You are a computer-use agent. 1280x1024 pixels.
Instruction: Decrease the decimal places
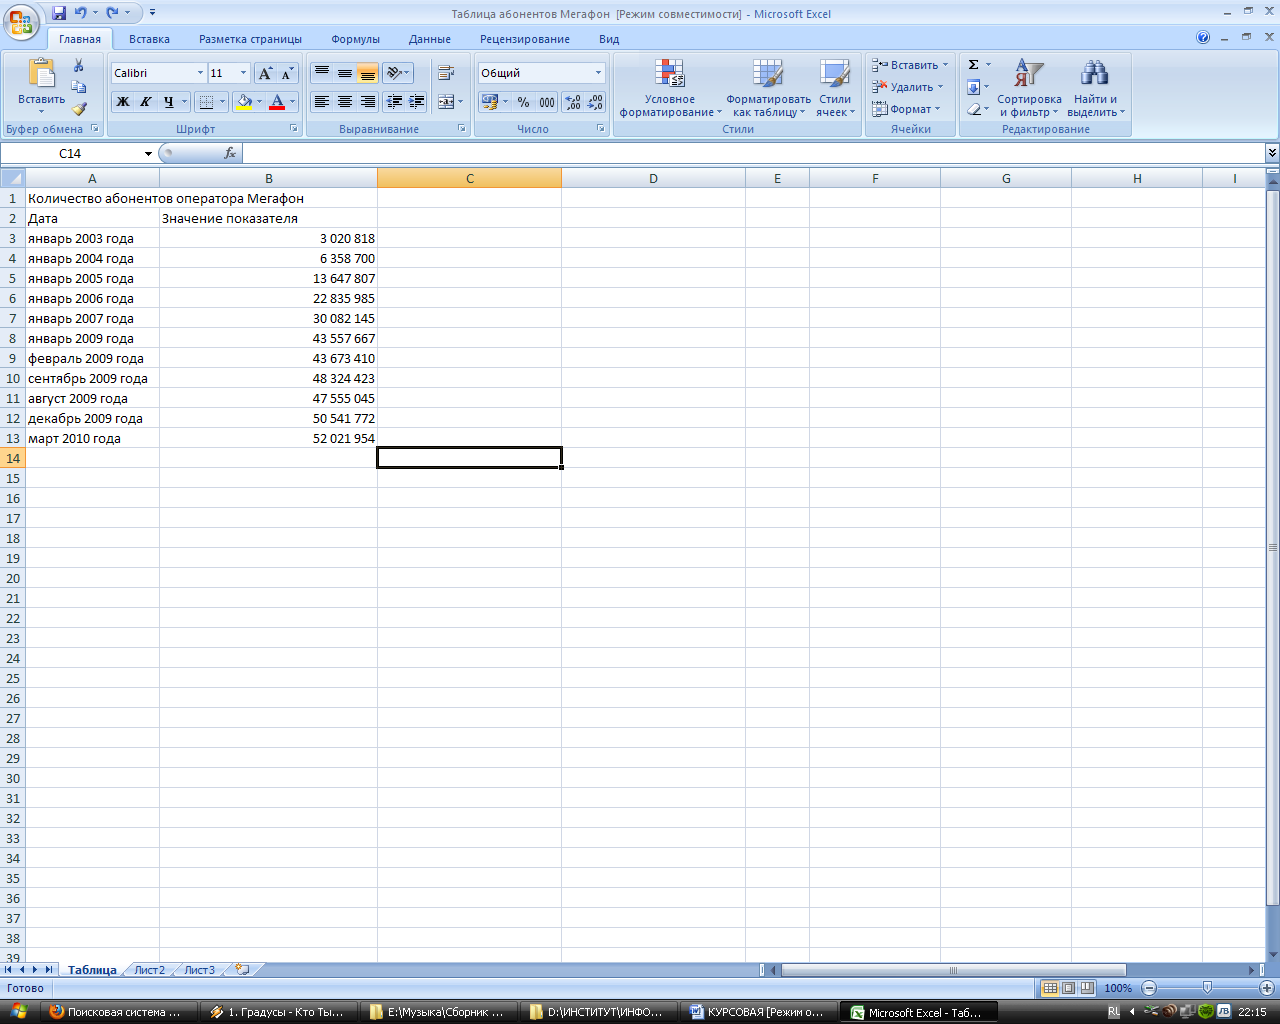coord(596,102)
